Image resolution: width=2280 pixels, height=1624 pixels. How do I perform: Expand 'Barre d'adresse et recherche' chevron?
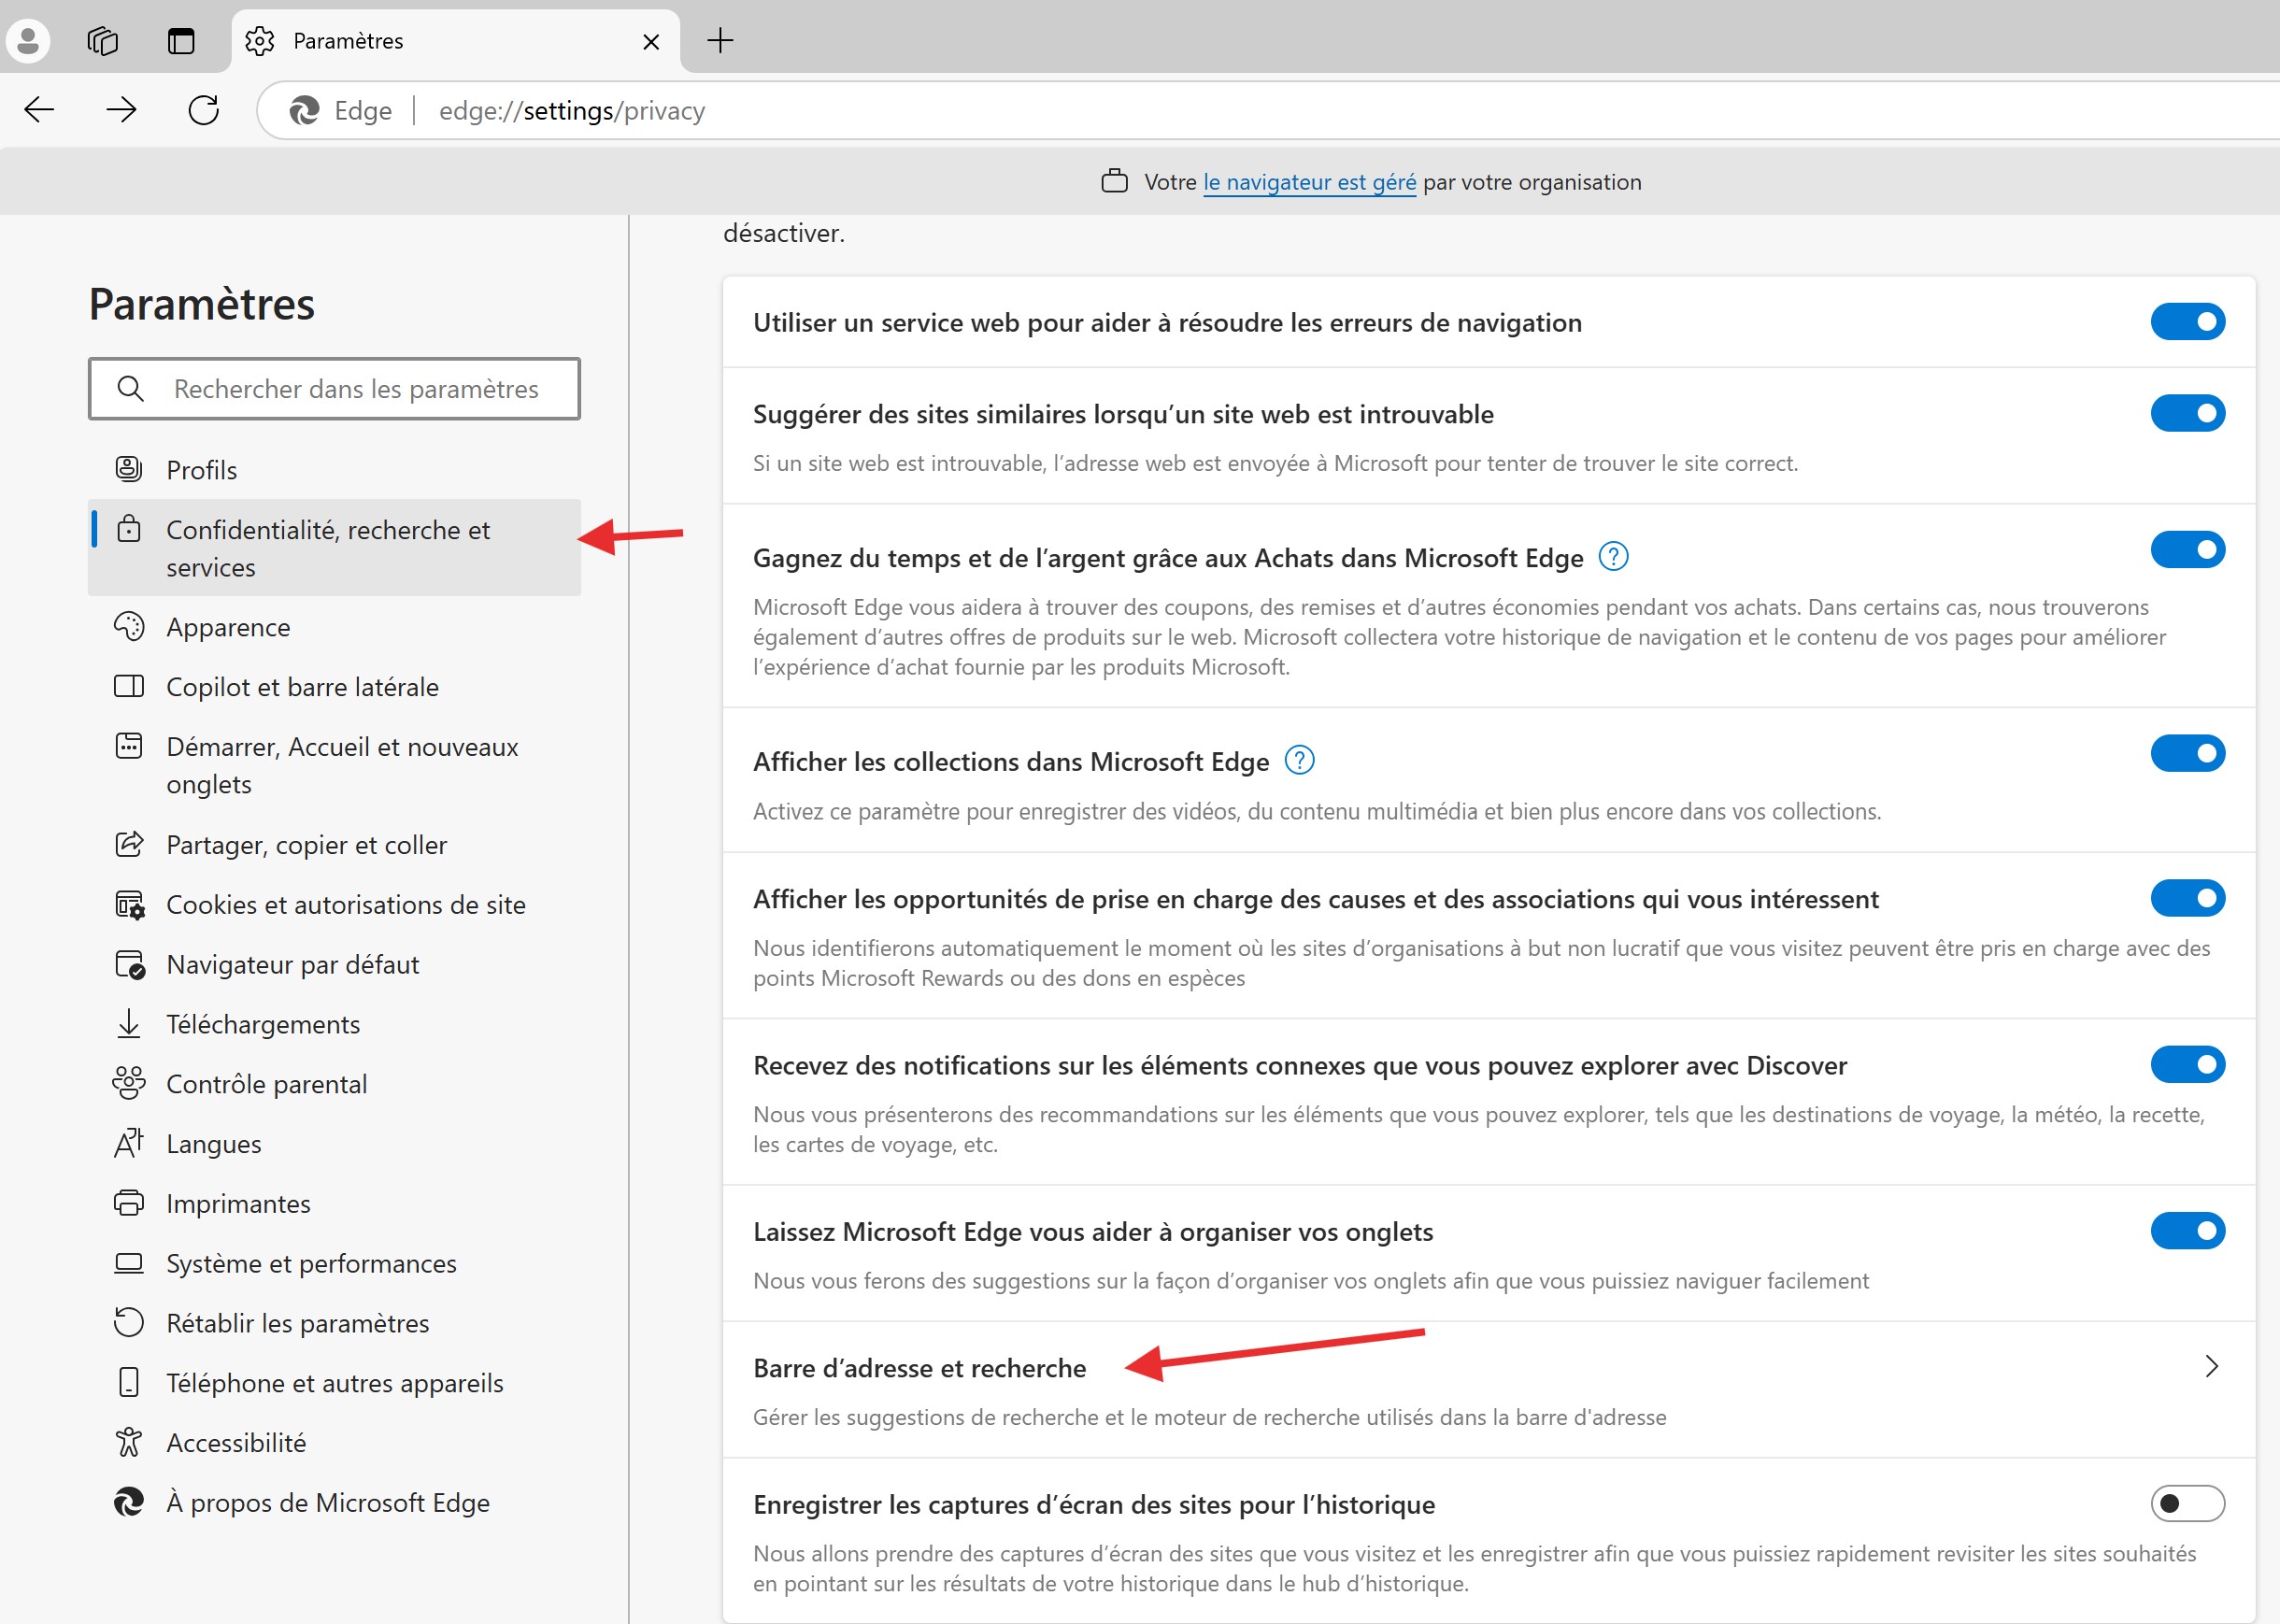2212,1366
